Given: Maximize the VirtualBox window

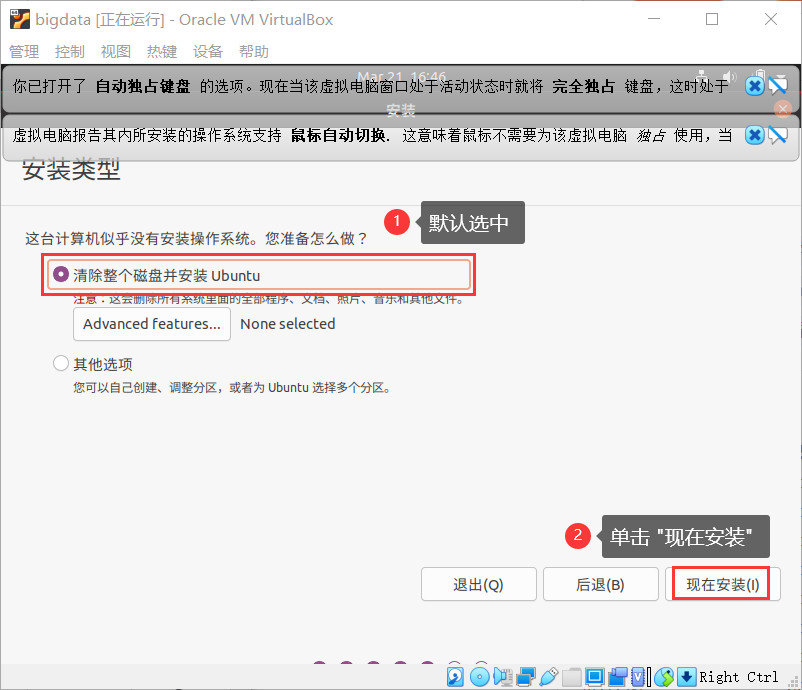Looking at the screenshot, I should (711, 19).
